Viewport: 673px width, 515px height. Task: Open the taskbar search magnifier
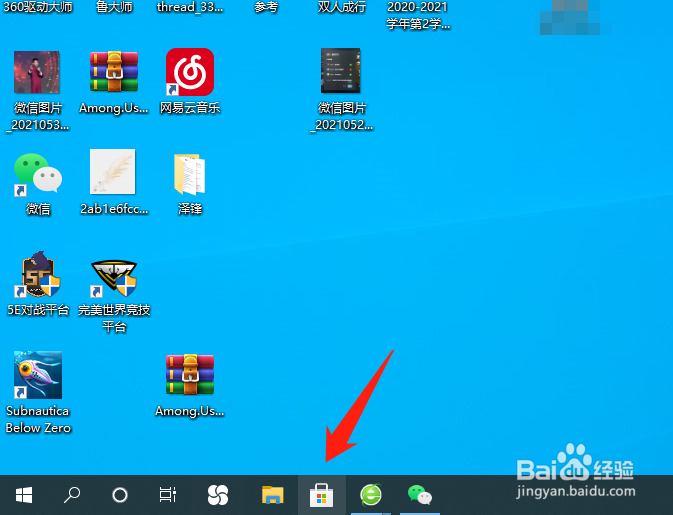coord(72,495)
